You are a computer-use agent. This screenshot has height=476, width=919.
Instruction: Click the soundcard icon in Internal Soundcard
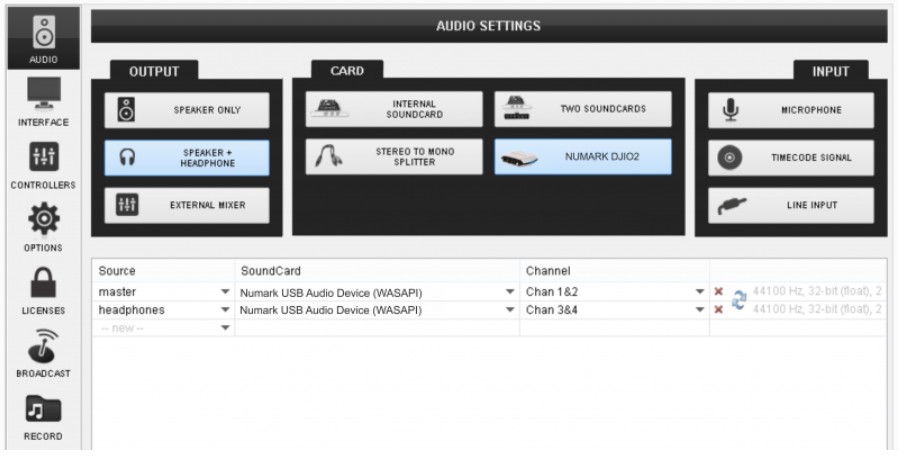[x=330, y=108]
